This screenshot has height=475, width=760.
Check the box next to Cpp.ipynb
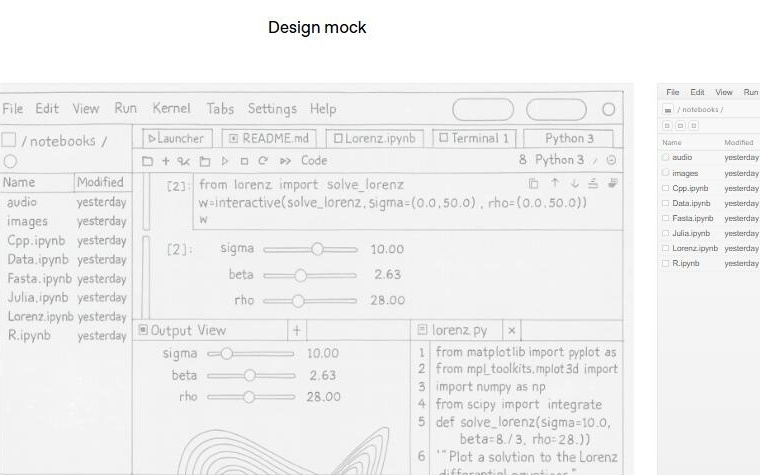(665, 188)
